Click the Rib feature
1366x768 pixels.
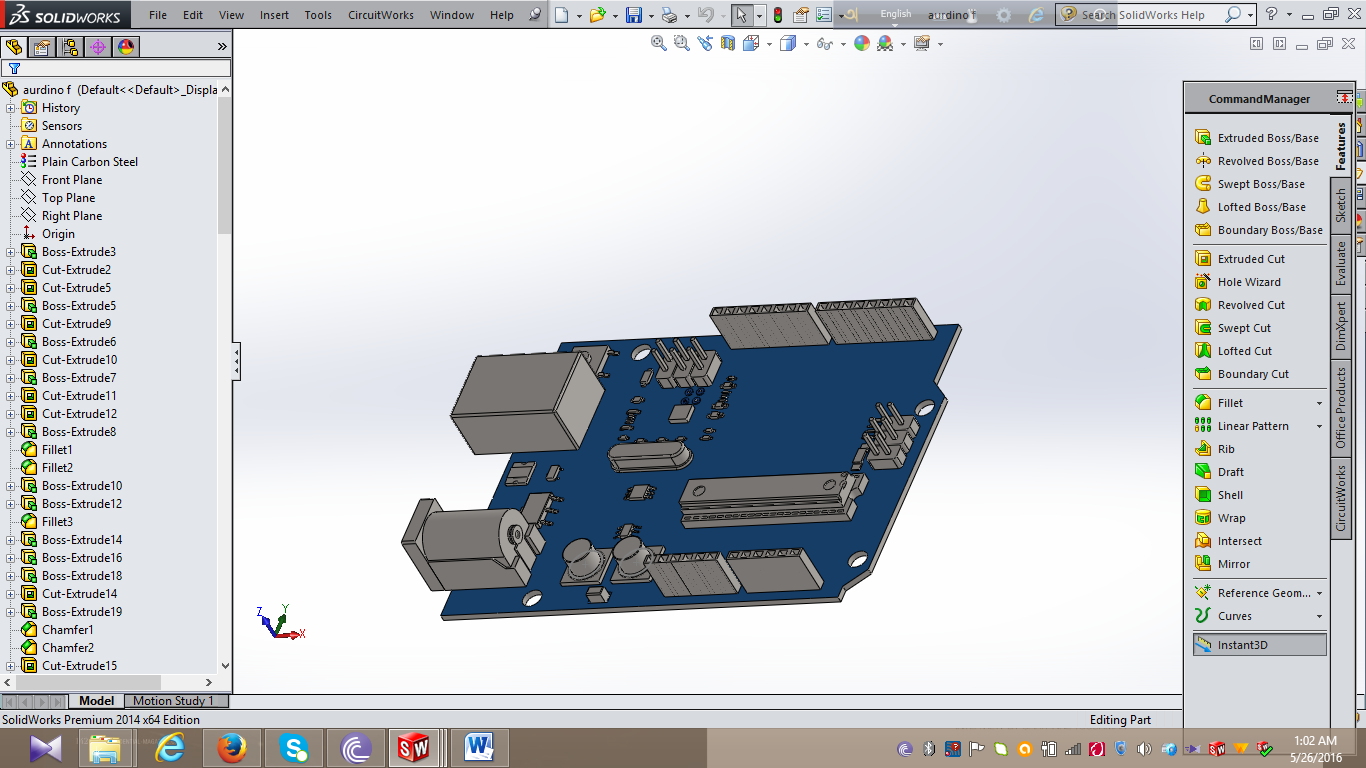coord(1215,449)
